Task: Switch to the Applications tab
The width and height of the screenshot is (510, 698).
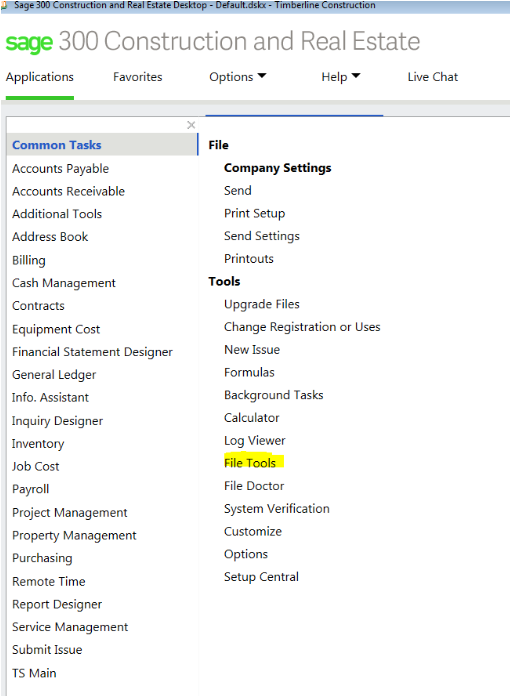Action: click(40, 77)
